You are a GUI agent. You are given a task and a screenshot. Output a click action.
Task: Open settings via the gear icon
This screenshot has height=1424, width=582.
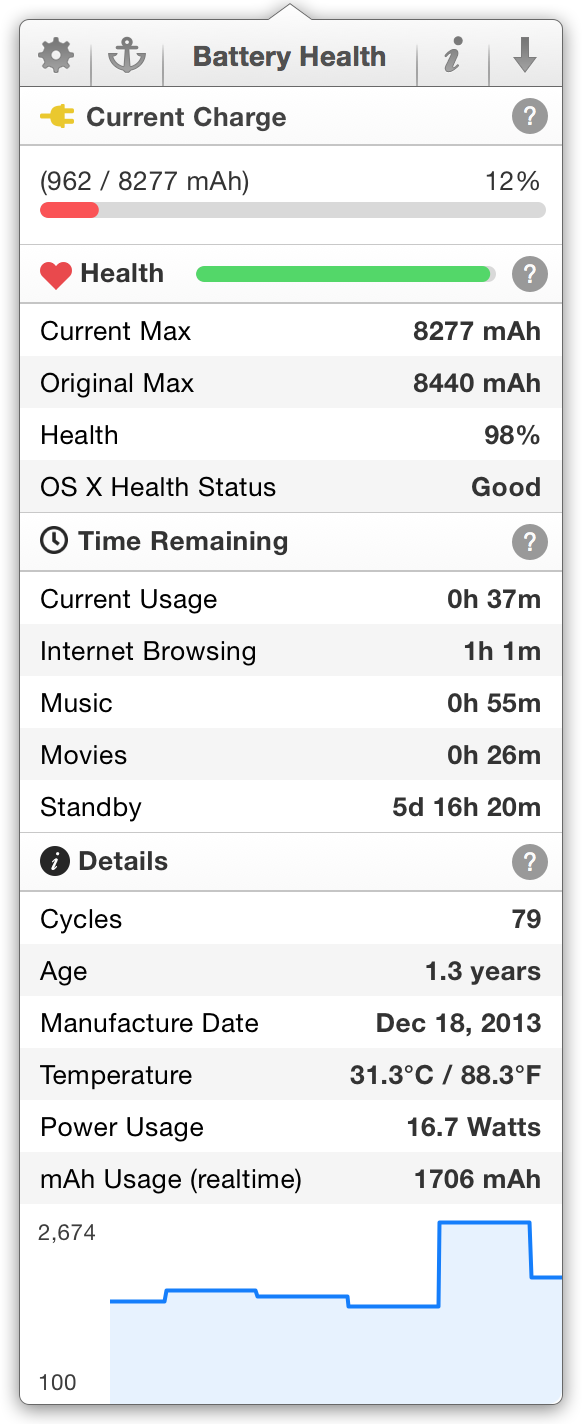tap(56, 56)
